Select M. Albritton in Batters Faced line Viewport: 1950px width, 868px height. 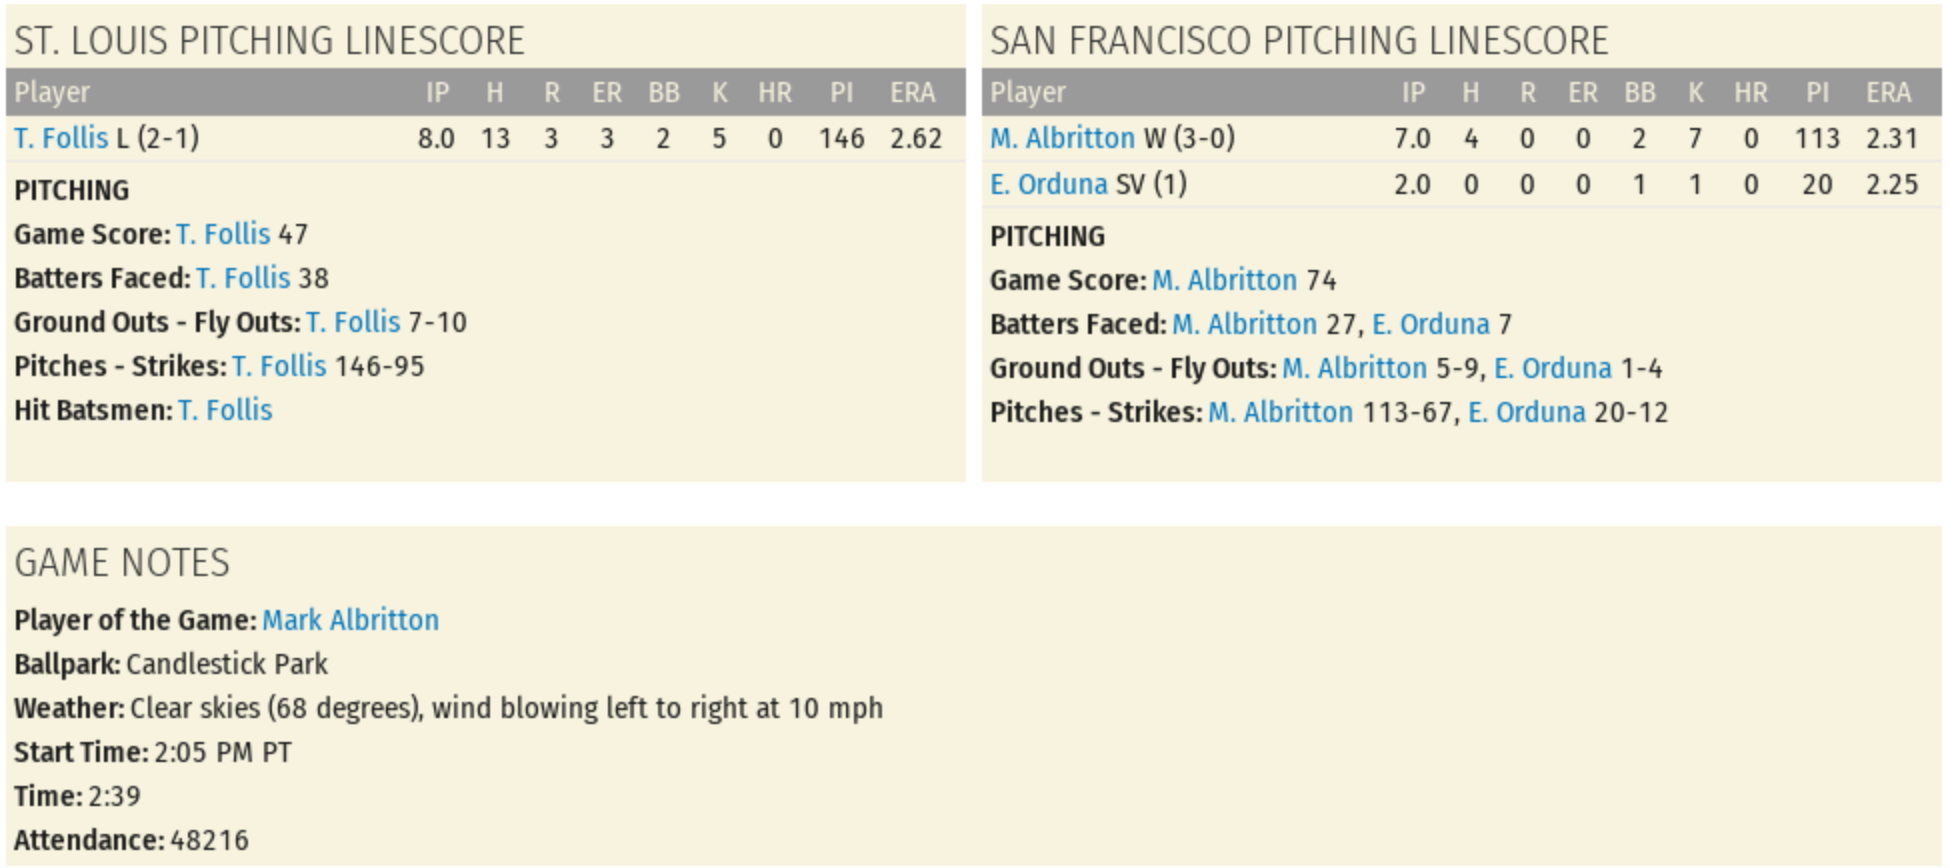coord(1244,324)
